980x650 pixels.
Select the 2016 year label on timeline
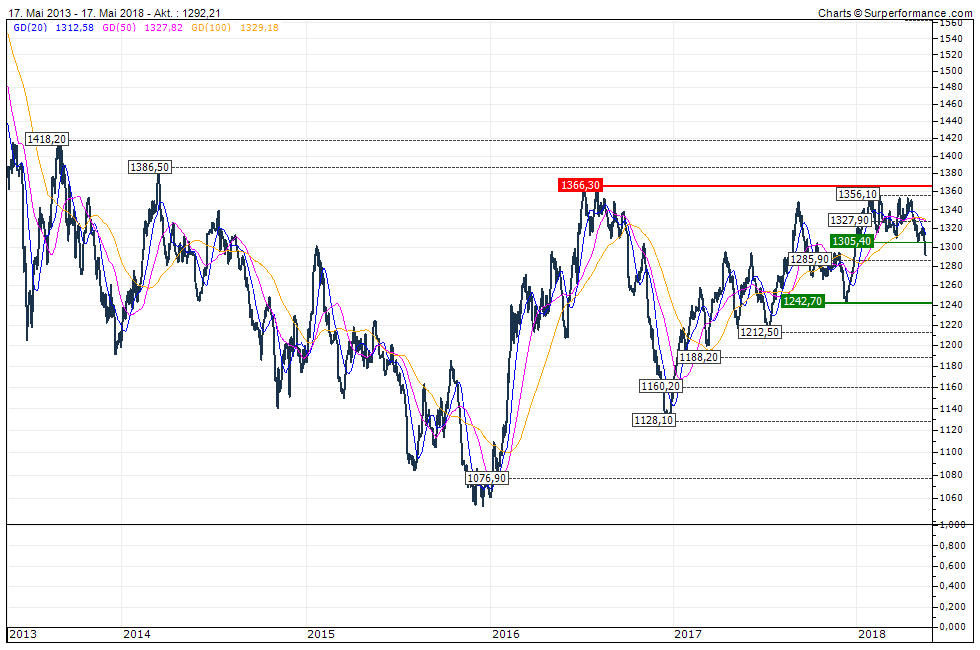click(x=506, y=635)
